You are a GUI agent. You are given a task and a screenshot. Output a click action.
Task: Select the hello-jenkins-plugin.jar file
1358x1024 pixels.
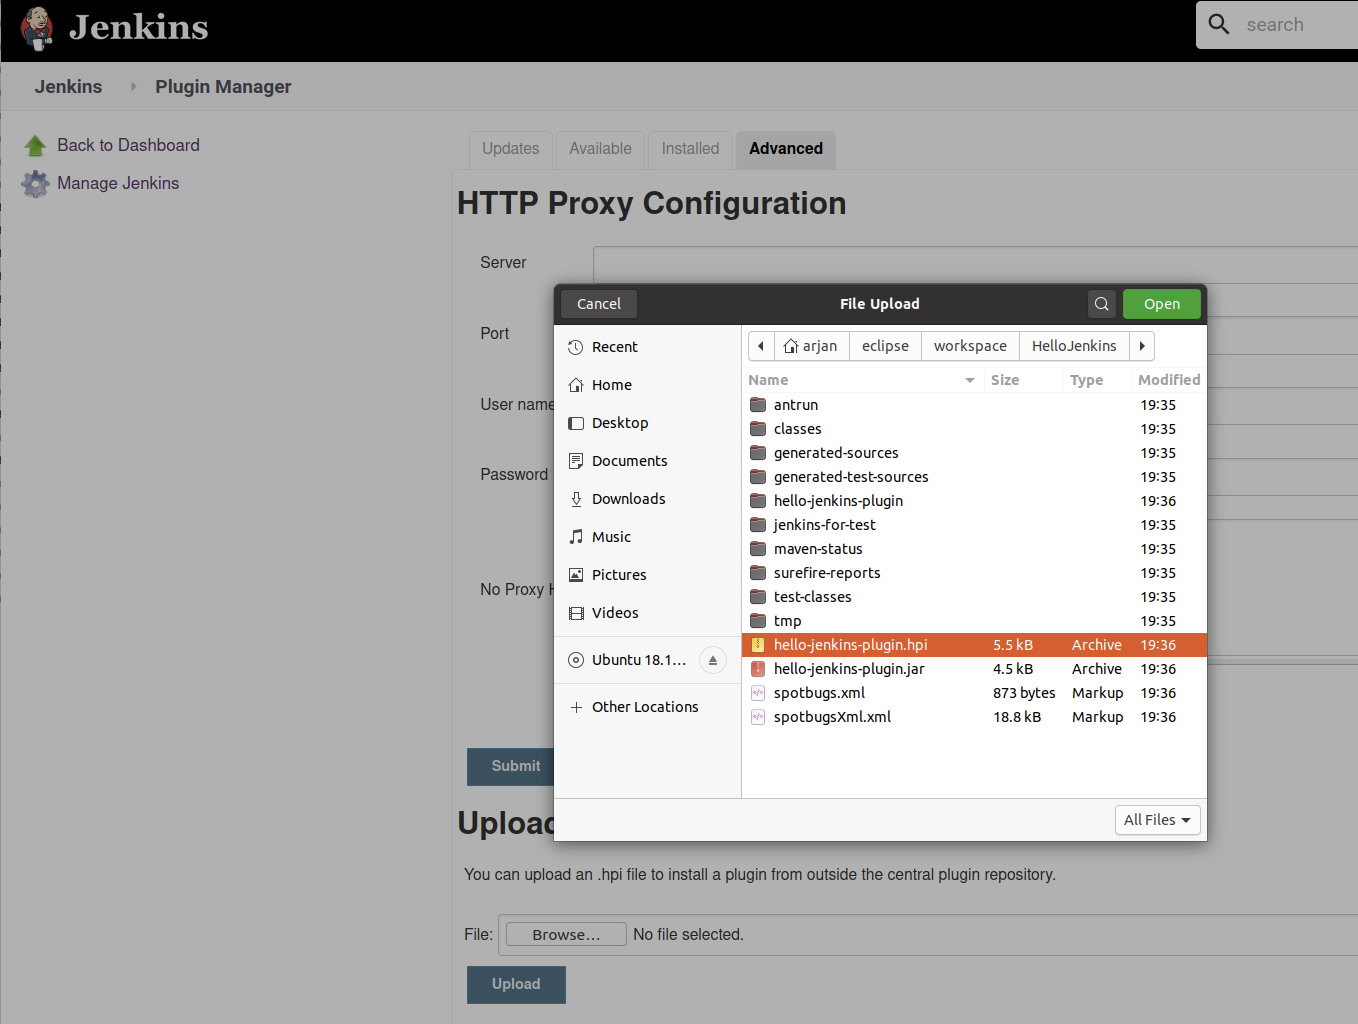point(848,668)
